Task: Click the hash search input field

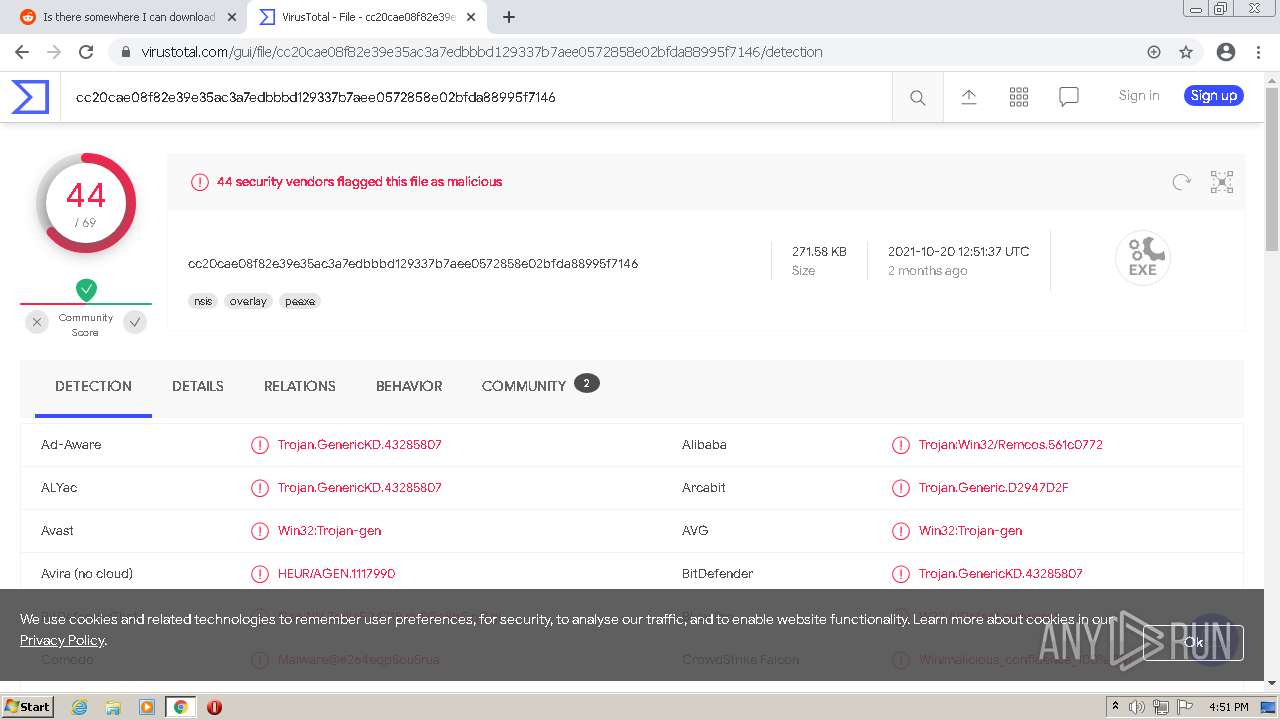Action: point(476,97)
